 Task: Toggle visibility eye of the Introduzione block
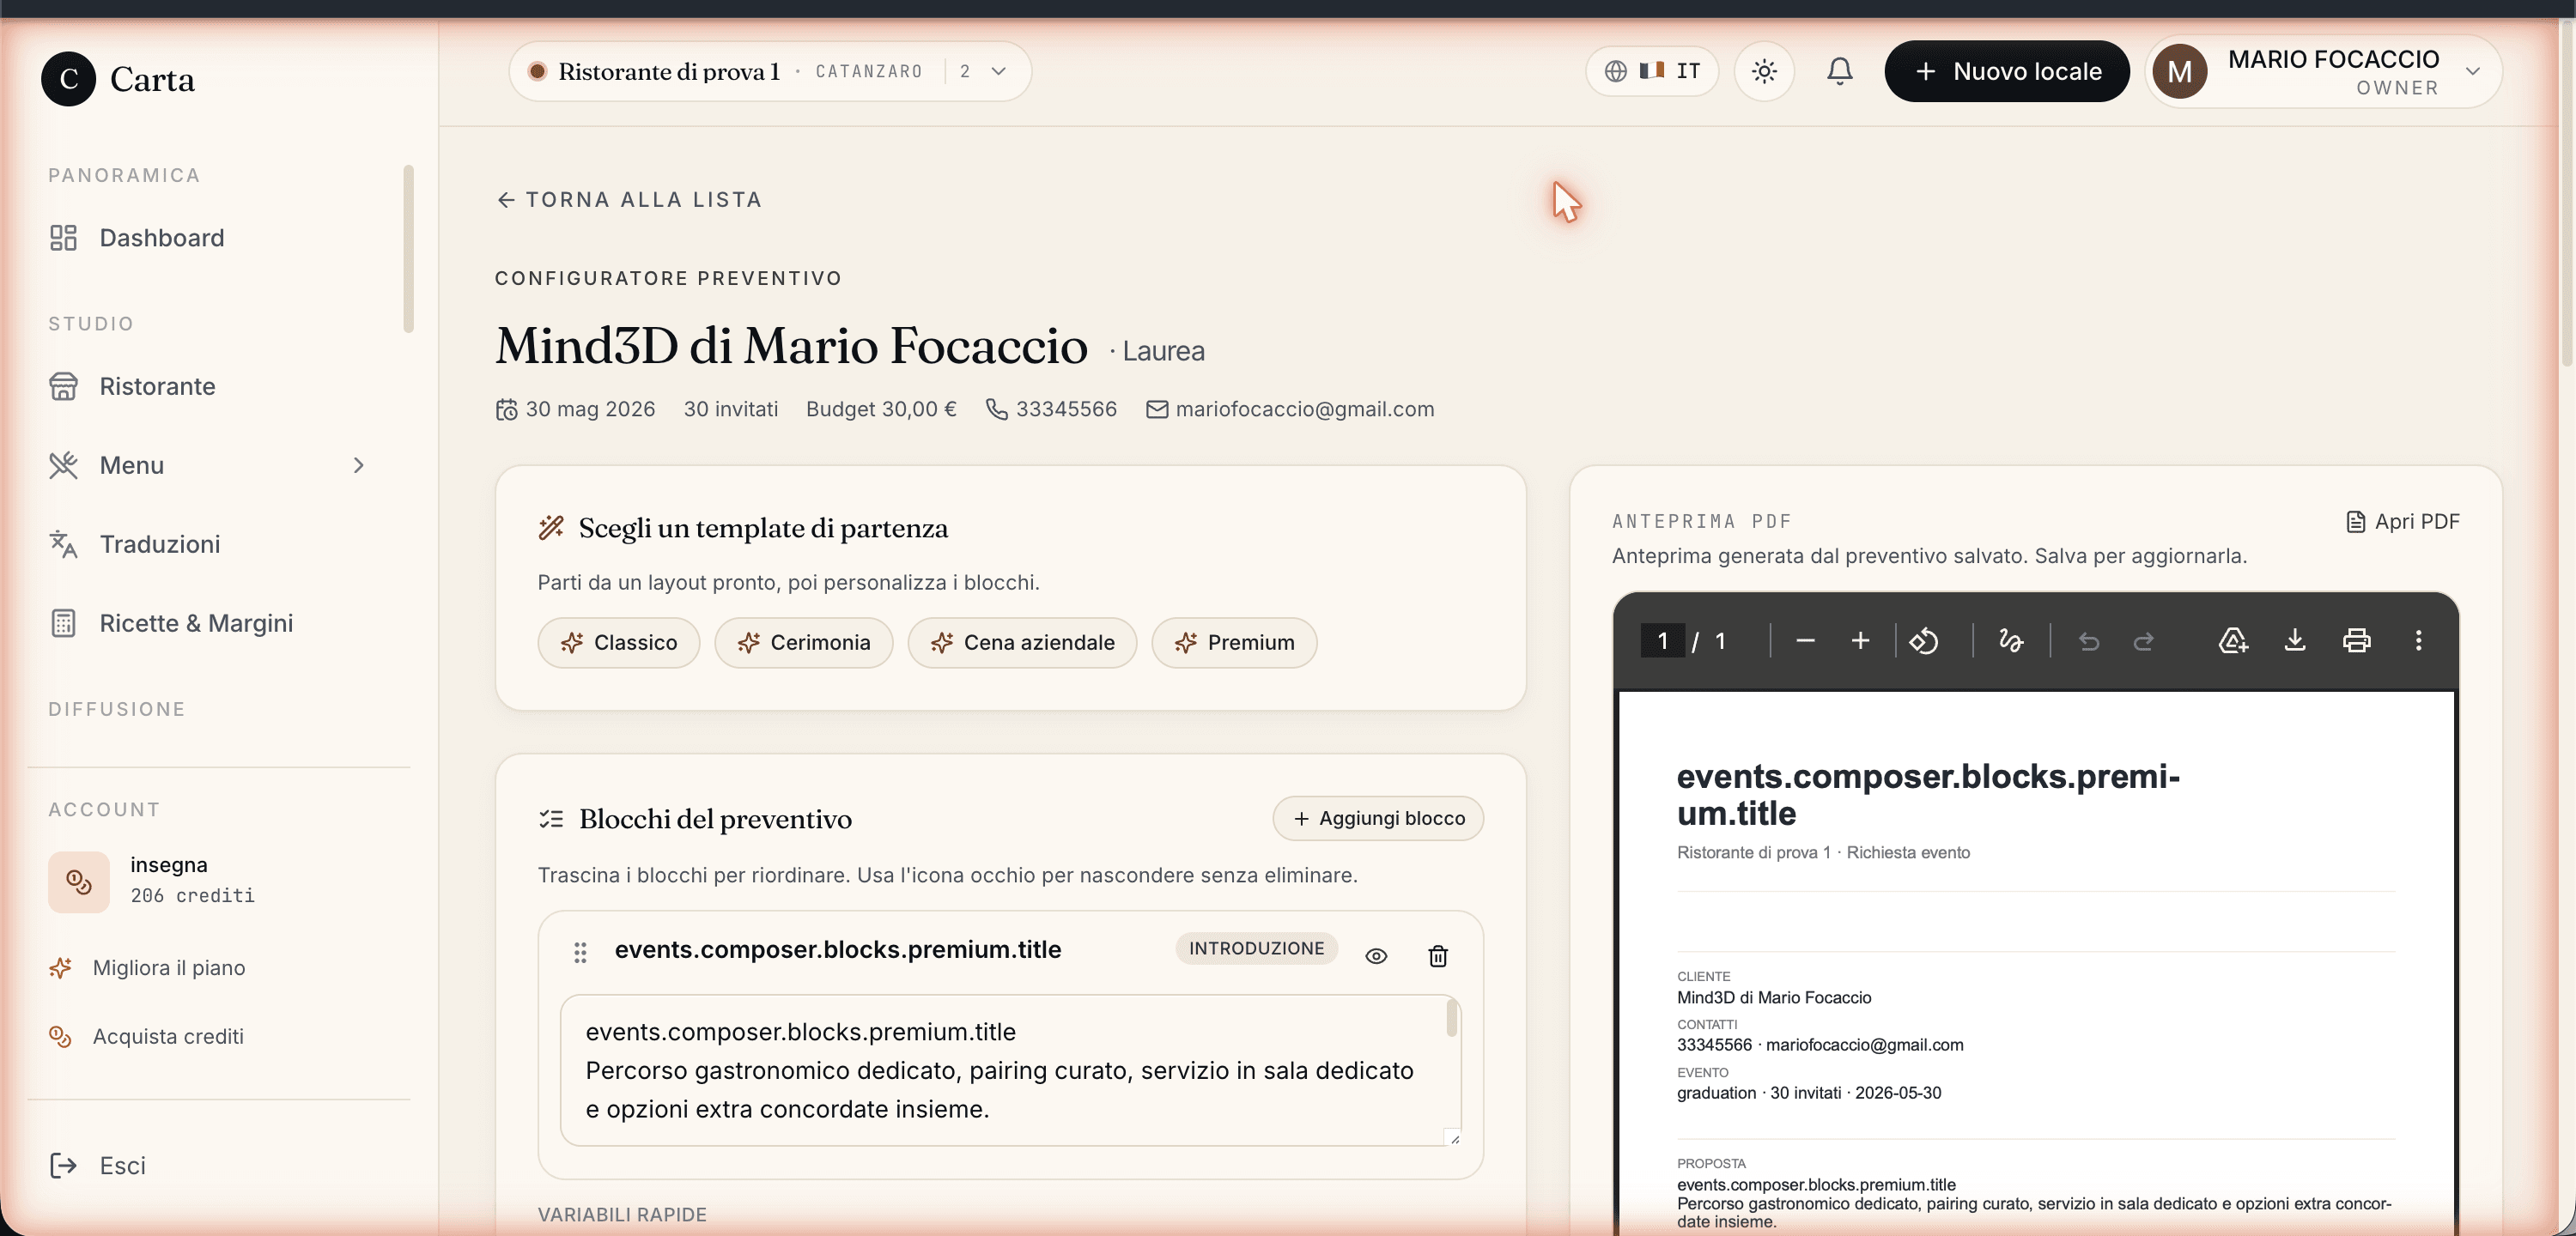pyautogui.click(x=1376, y=956)
